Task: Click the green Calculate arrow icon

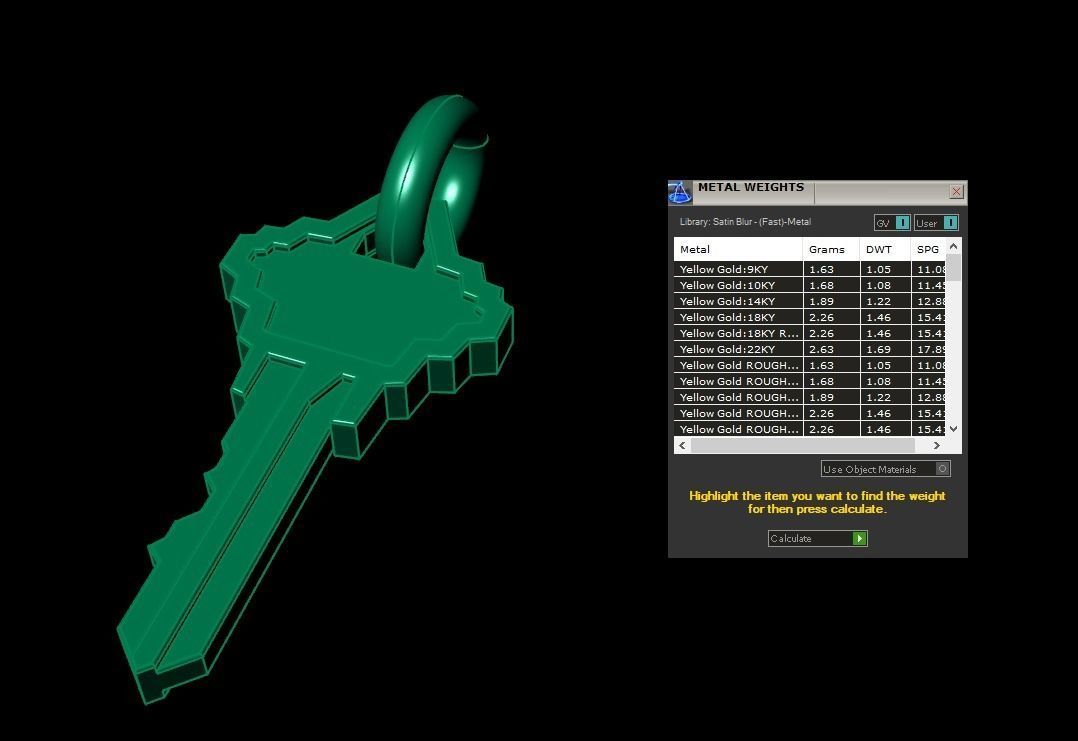Action: coord(859,538)
